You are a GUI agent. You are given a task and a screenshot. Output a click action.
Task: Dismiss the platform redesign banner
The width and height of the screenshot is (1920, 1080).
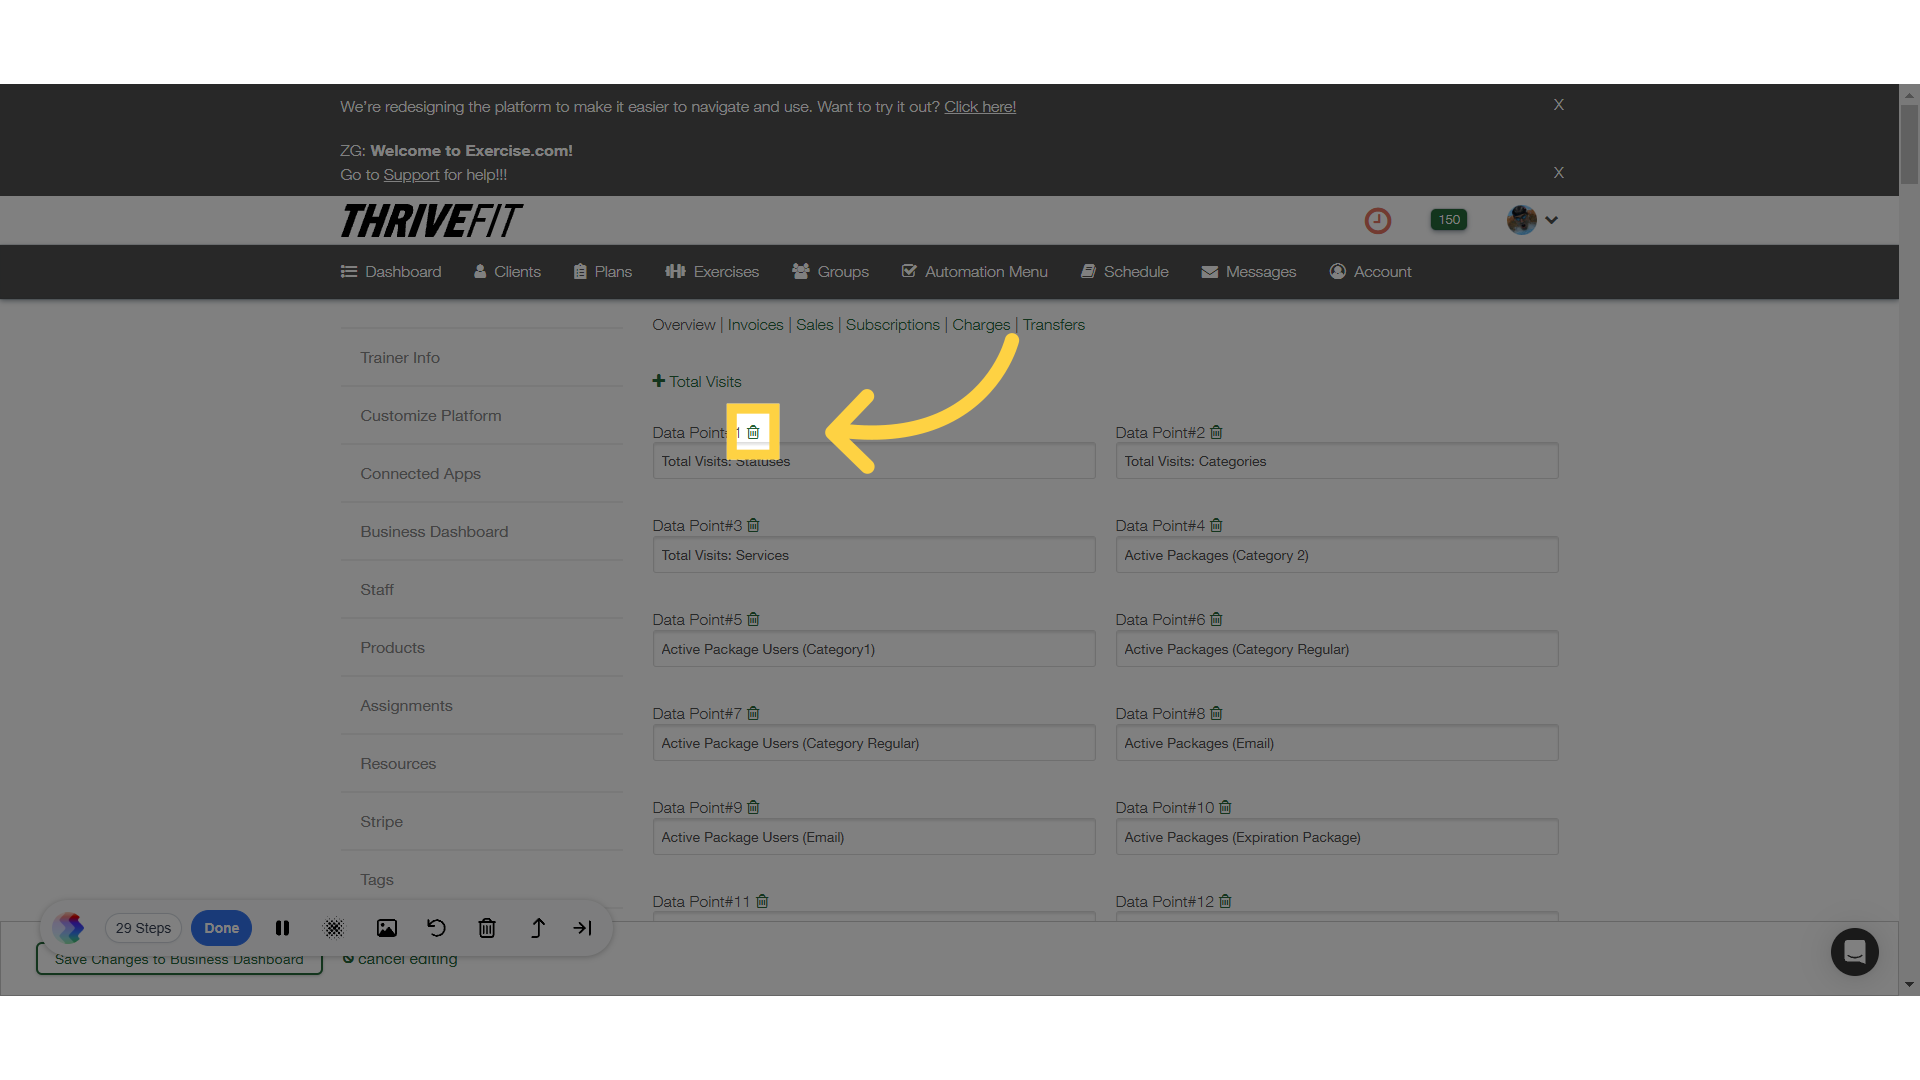click(x=1559, y=104)
